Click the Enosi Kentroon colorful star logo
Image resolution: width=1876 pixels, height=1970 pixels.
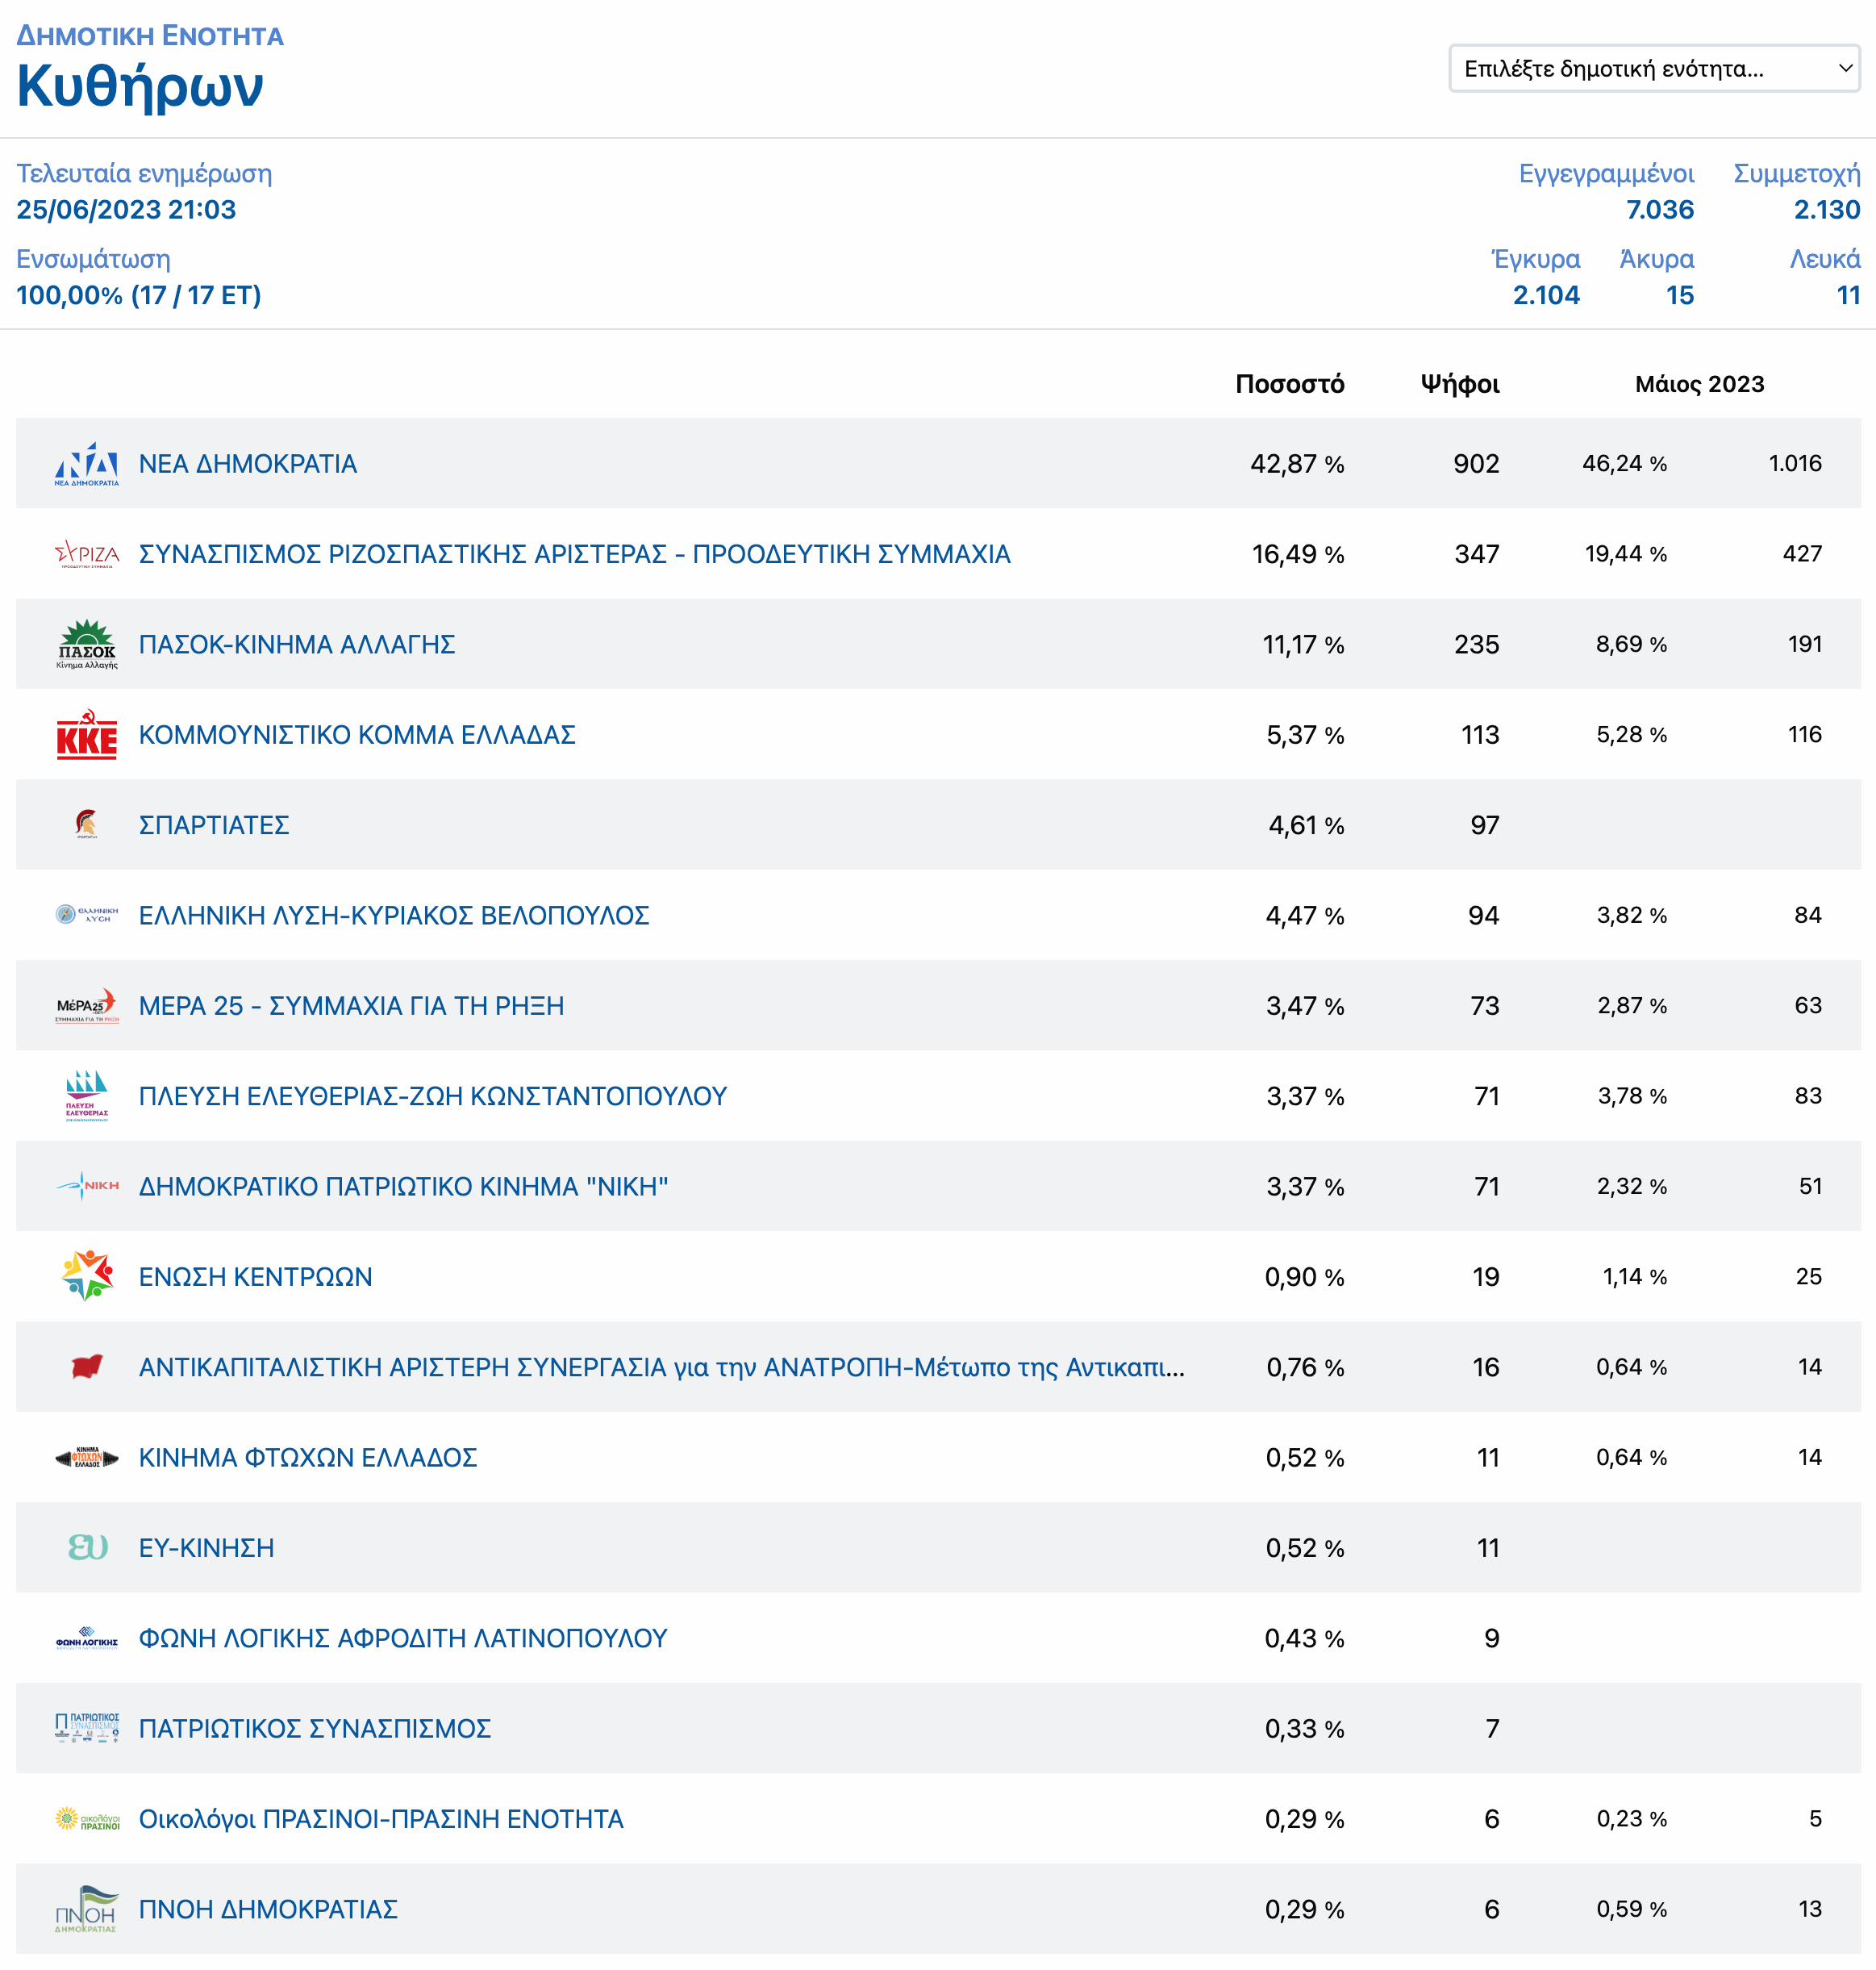[86, 1276]
